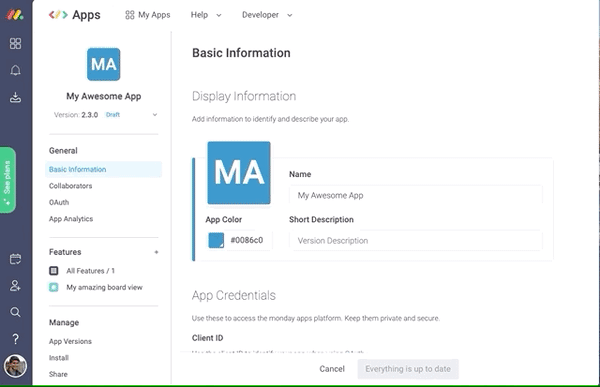Click the invite members icon
This screenshot has width=600, height=387.
15,286
